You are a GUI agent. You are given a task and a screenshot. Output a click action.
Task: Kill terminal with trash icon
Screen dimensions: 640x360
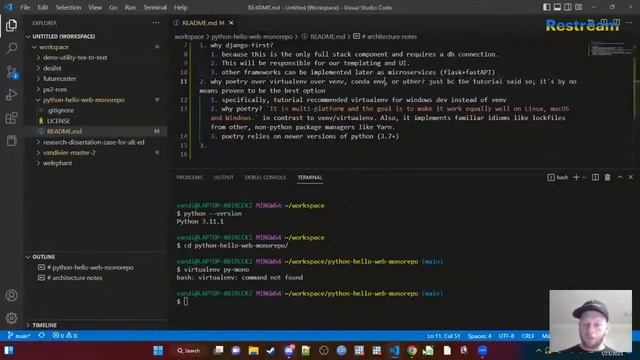(x=607, y=177)
